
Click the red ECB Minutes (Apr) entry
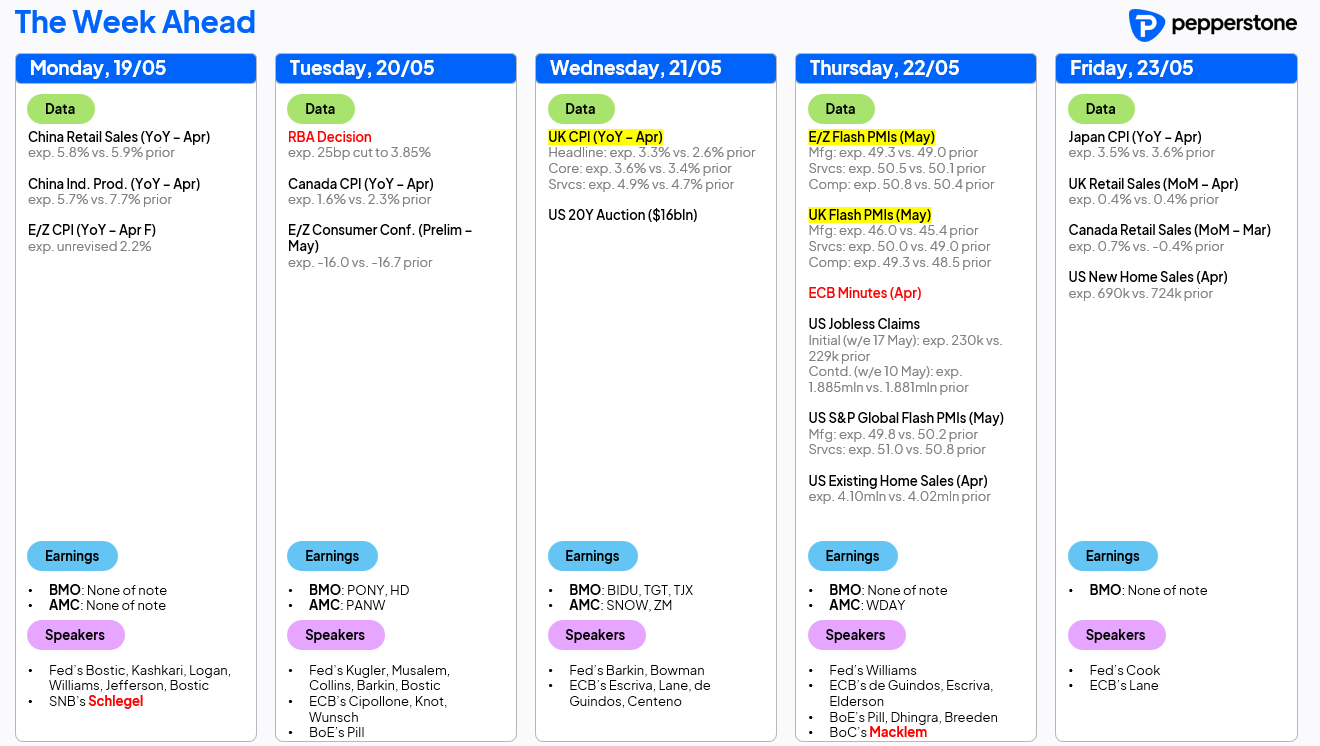click(865, 293)
